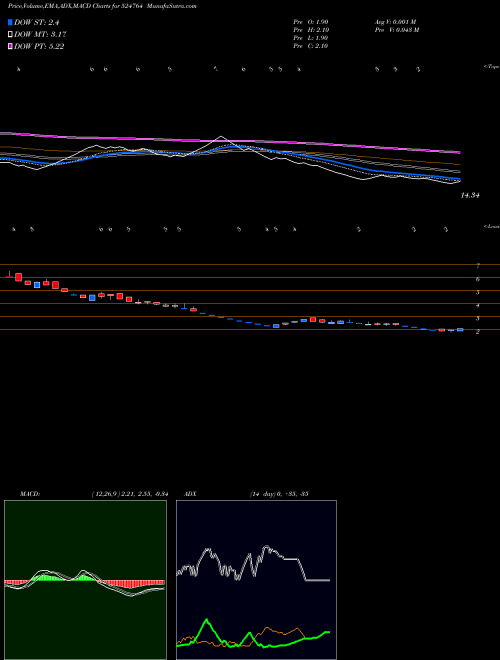The image size is (500, 660).
Task: Click the price axis label 5
Action: [x=478, y=292]
